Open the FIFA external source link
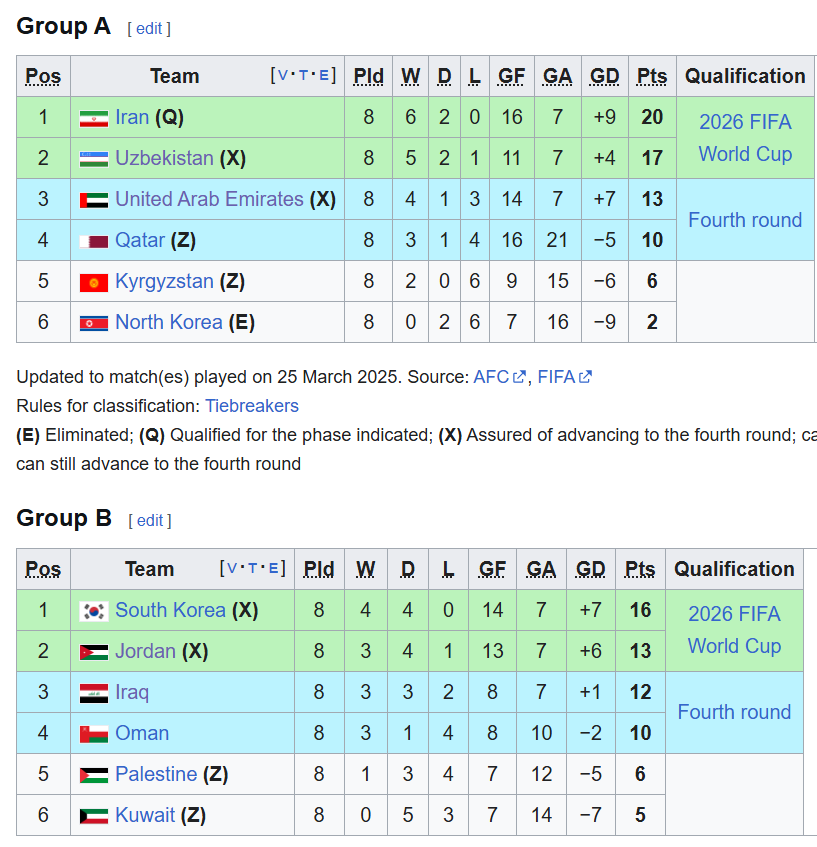 pyautogui.click(x=557, y=377)
